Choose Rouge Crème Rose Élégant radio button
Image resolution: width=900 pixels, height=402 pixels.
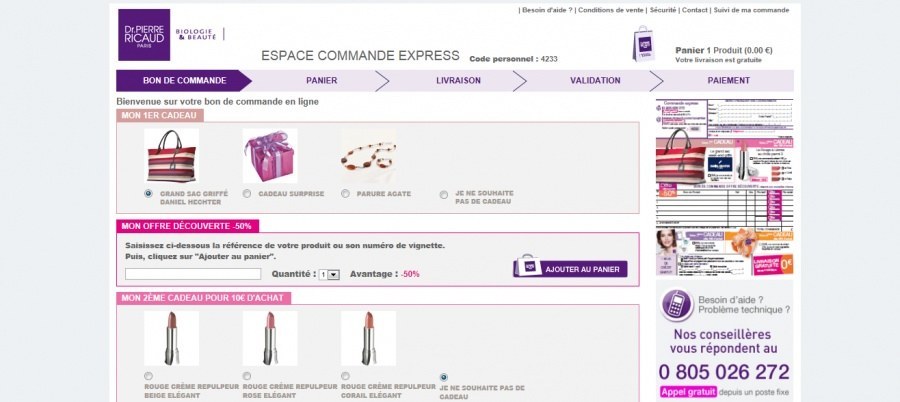point(247,376)
